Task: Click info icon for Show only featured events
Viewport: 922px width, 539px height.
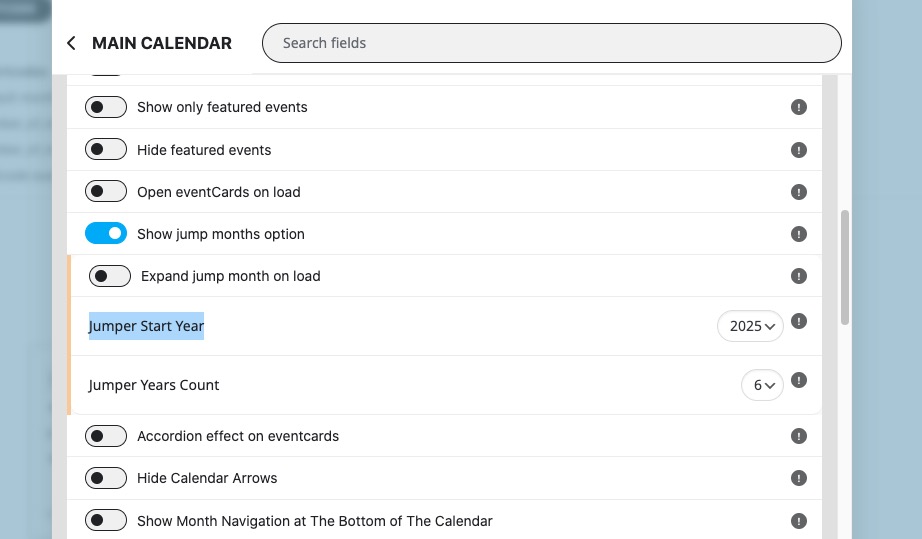Action: pos(799,107)
